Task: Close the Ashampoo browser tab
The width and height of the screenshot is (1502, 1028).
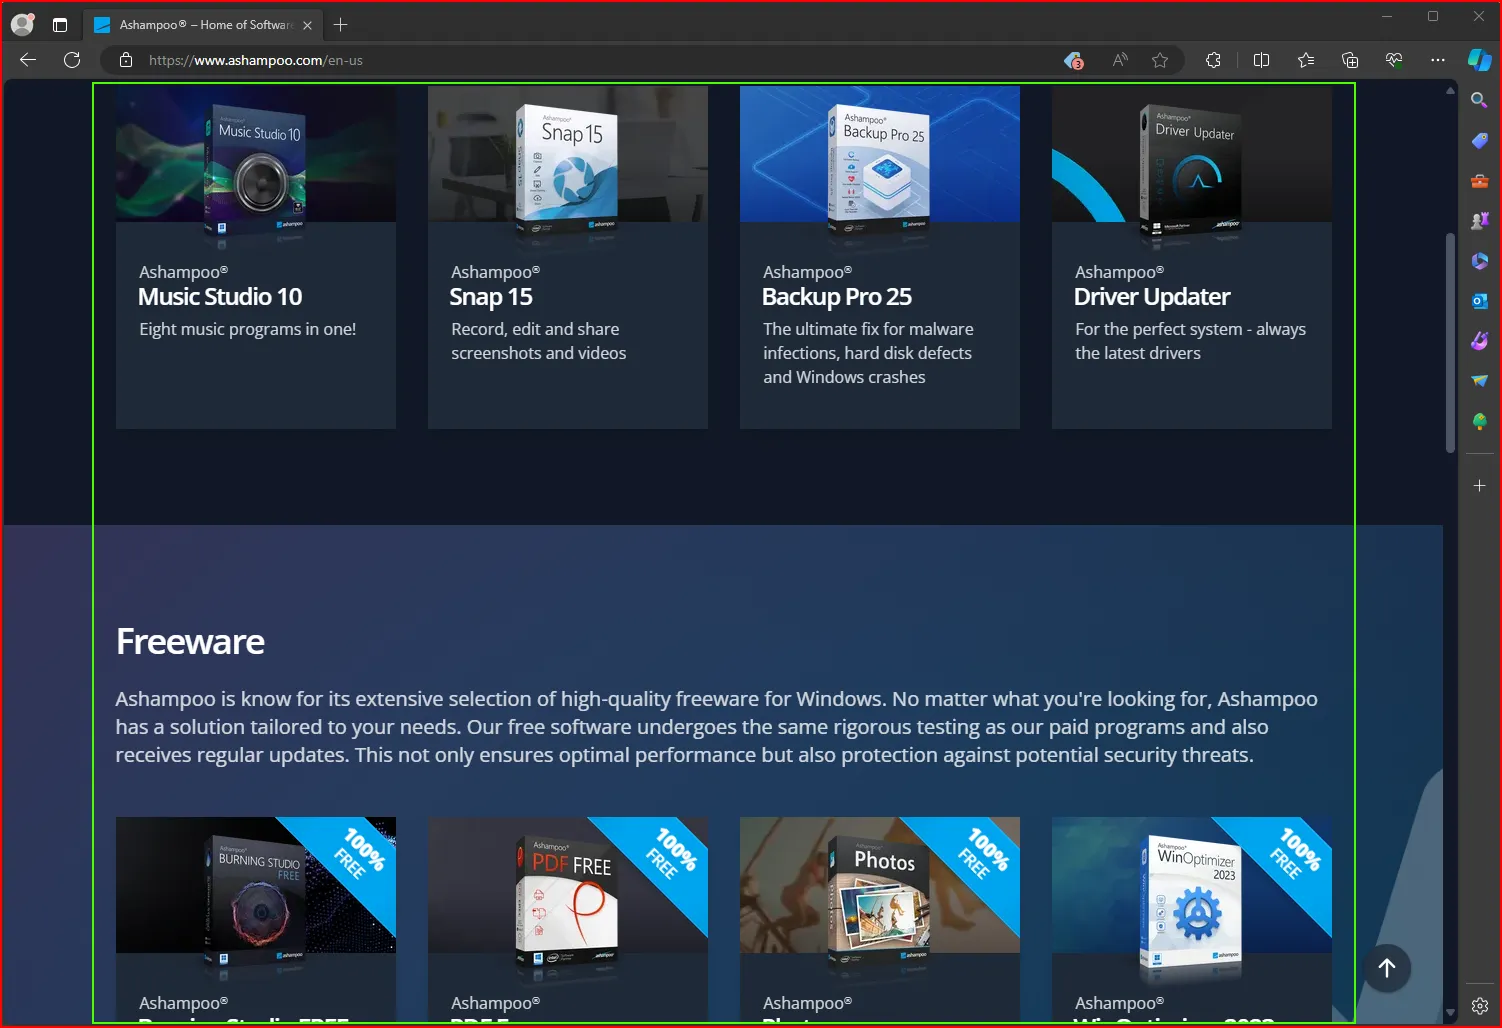Action: (x=307, y=25)
